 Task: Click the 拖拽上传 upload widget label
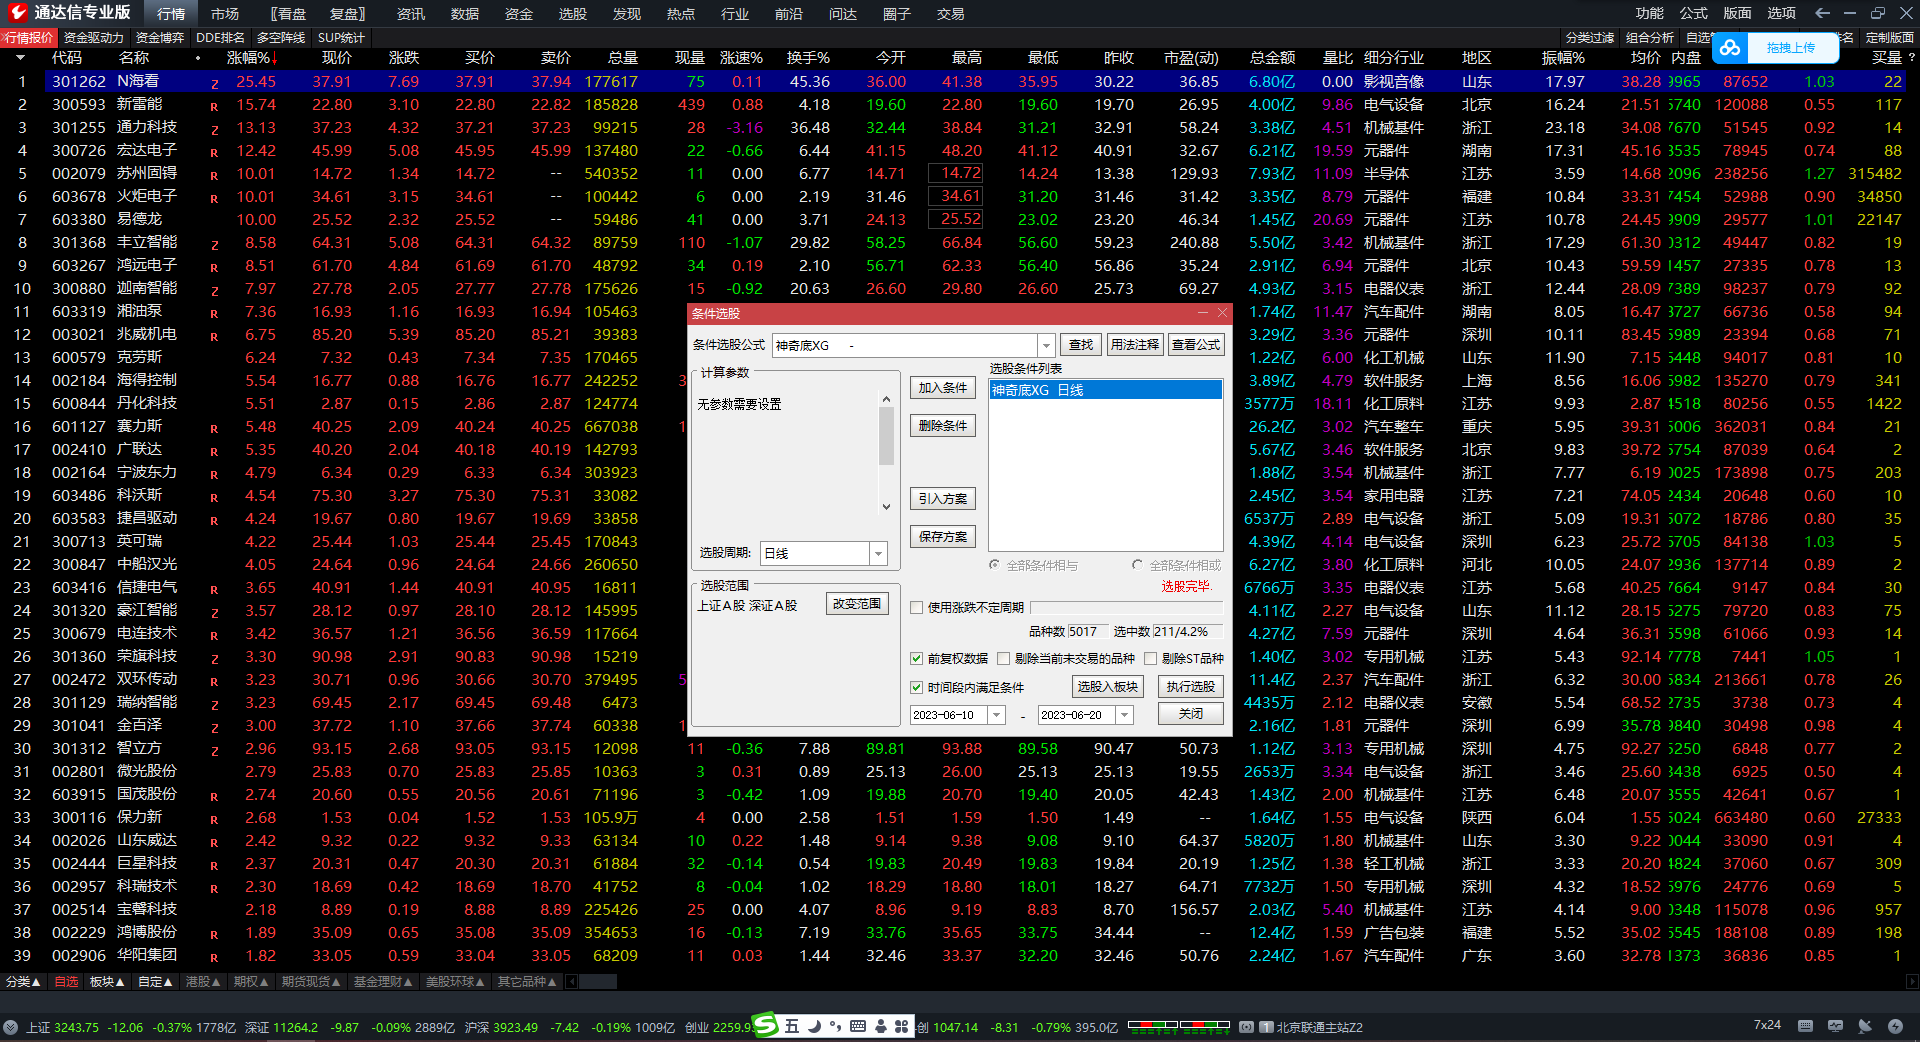click(1791, 48)
